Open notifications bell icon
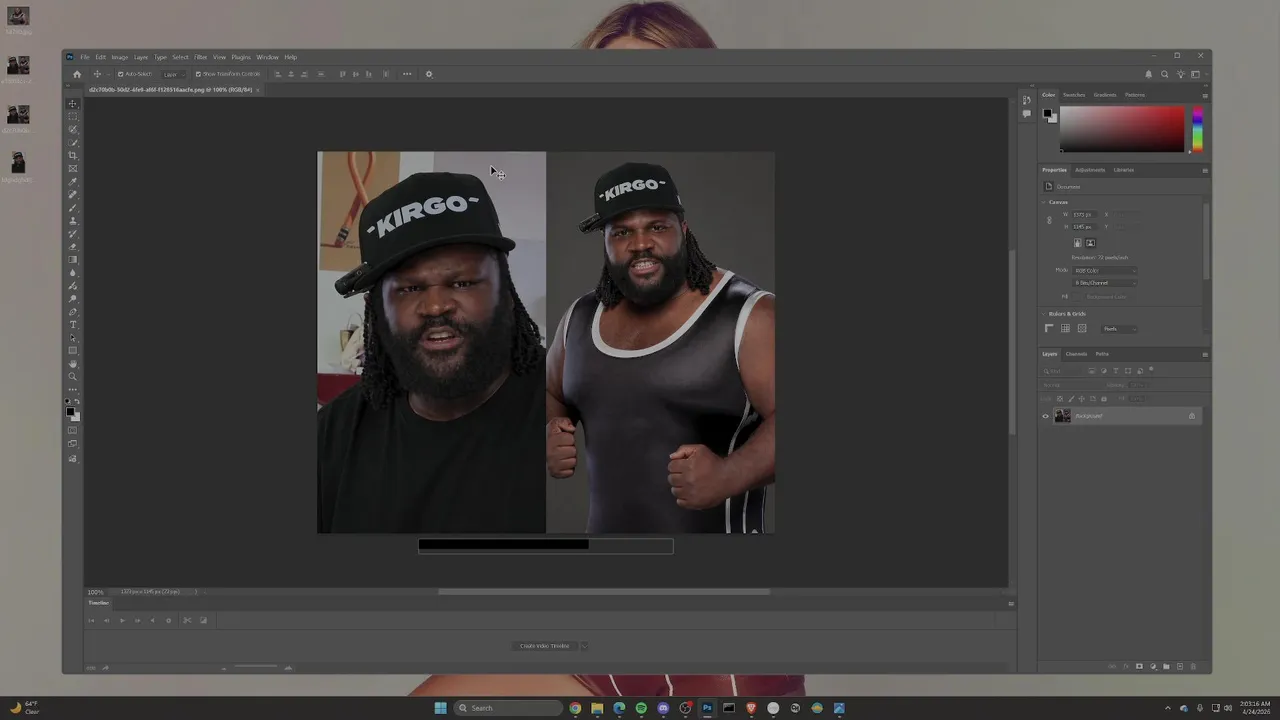This screenshot has height=720, width=1280. [x=1148, y=74]
